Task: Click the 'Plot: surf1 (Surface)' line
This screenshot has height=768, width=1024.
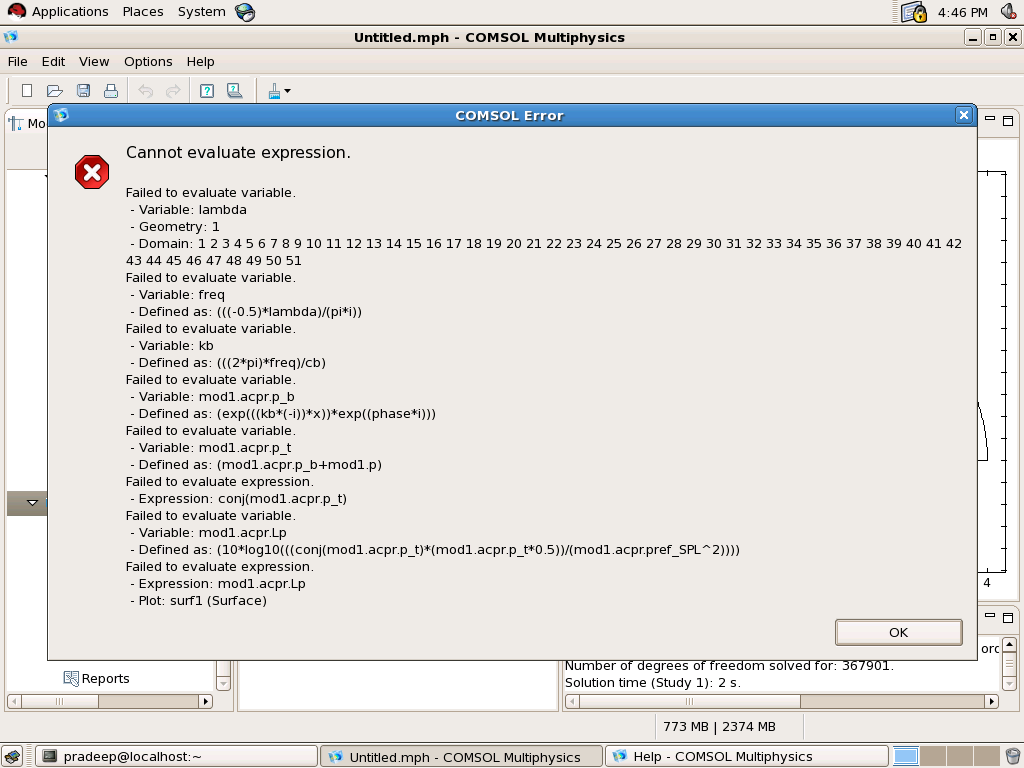Action: [199, 600]
